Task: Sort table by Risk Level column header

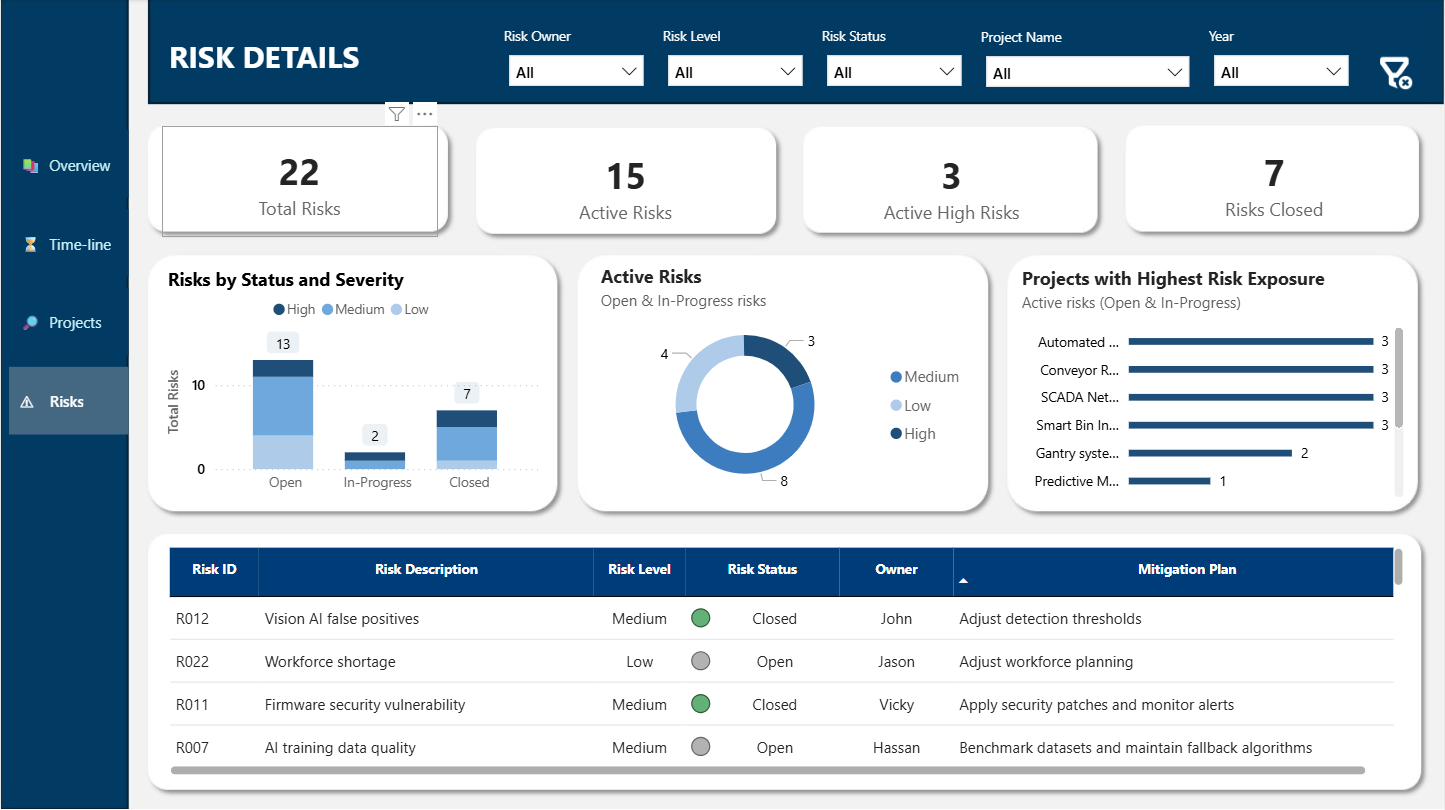Action: 639,570
